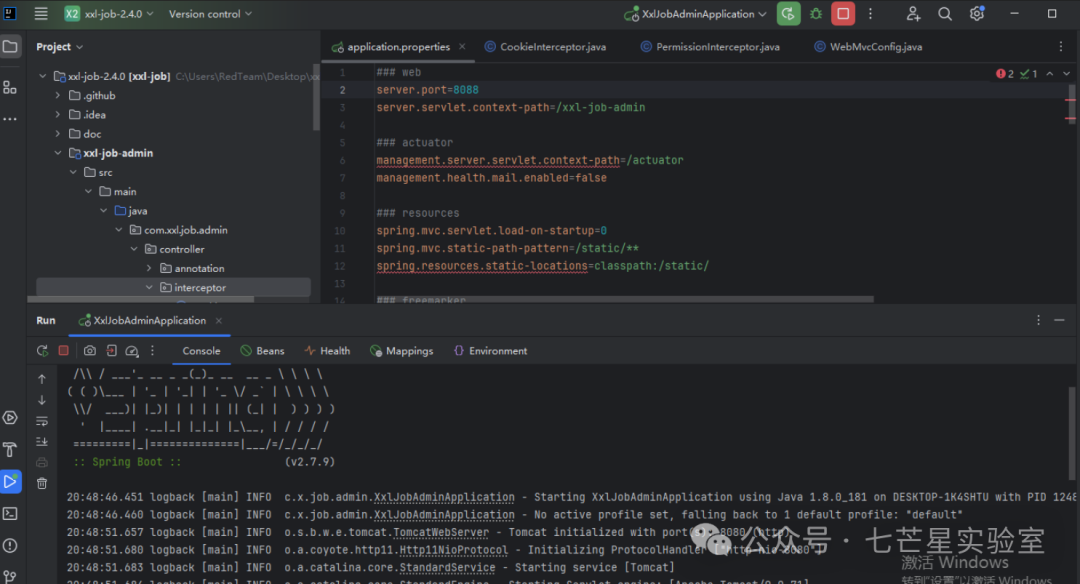The image size is (1080, 584).
Task: Collapse the main folder
Action: tap(88, 191)
